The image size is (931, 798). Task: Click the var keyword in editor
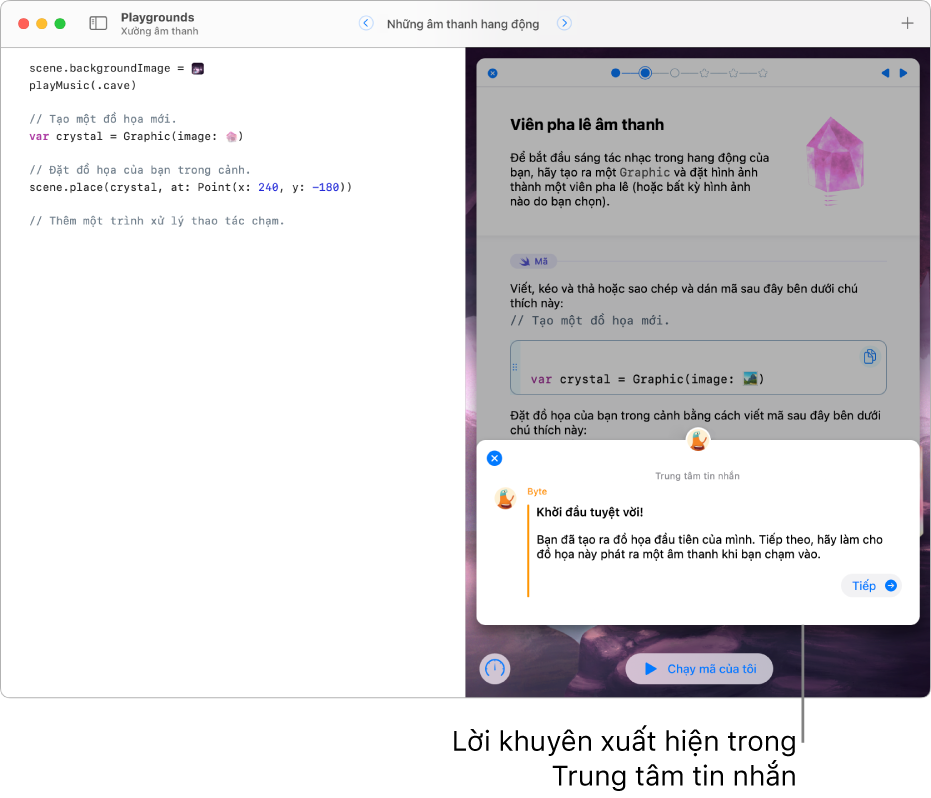click(x=39, y=137)
